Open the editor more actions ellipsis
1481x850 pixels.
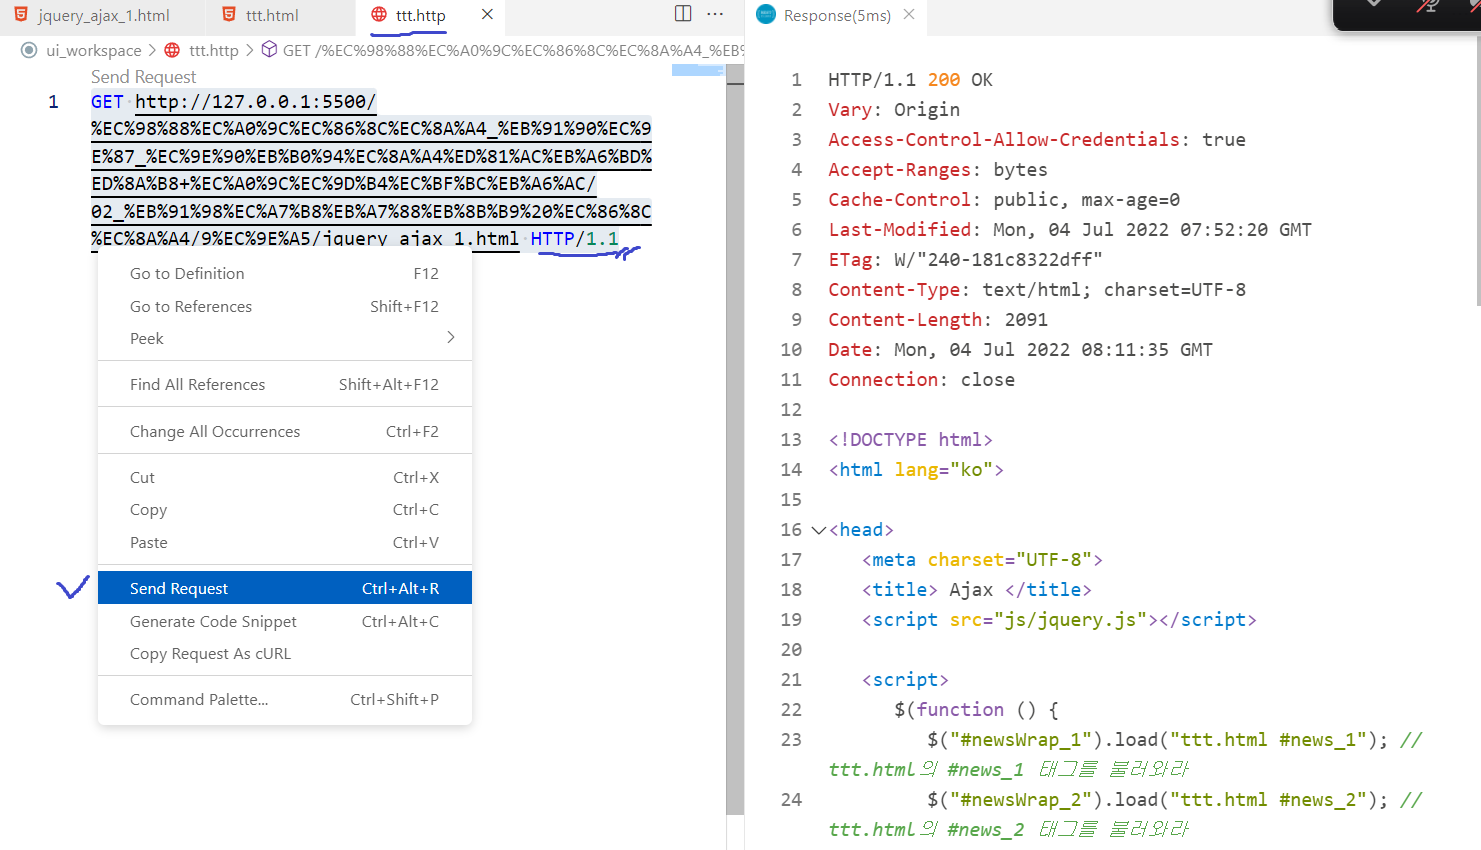(715, 14)
